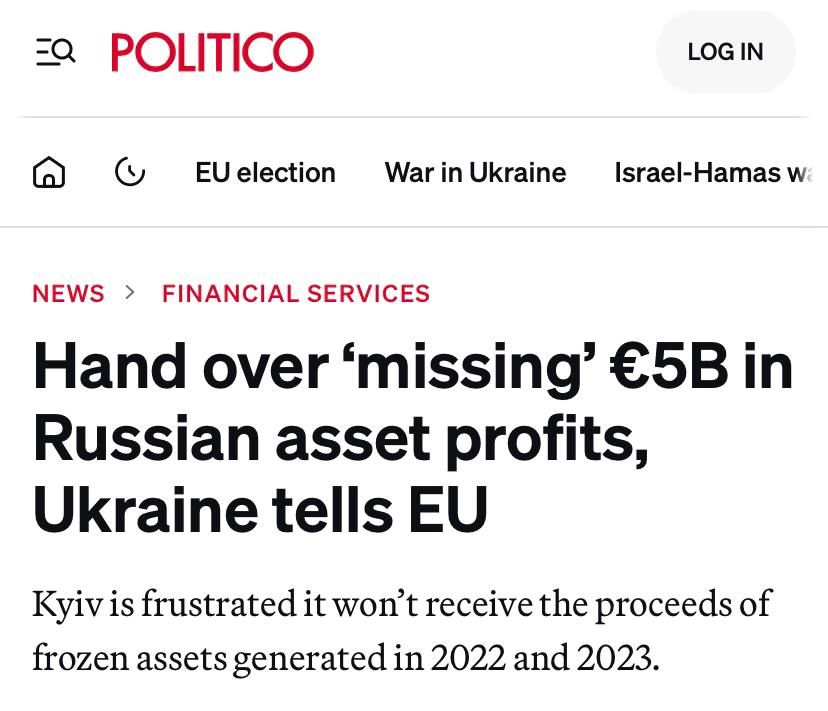This screenshot has height=711, width=828.
Task: Select the EU election tab
Action: click(265, 173)
